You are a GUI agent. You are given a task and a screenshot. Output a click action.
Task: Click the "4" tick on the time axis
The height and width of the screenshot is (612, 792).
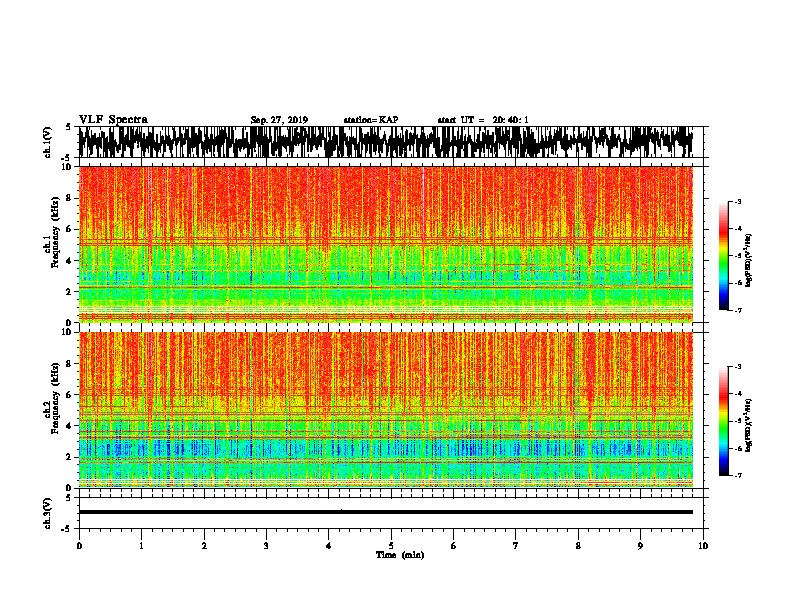pos(329,546)
